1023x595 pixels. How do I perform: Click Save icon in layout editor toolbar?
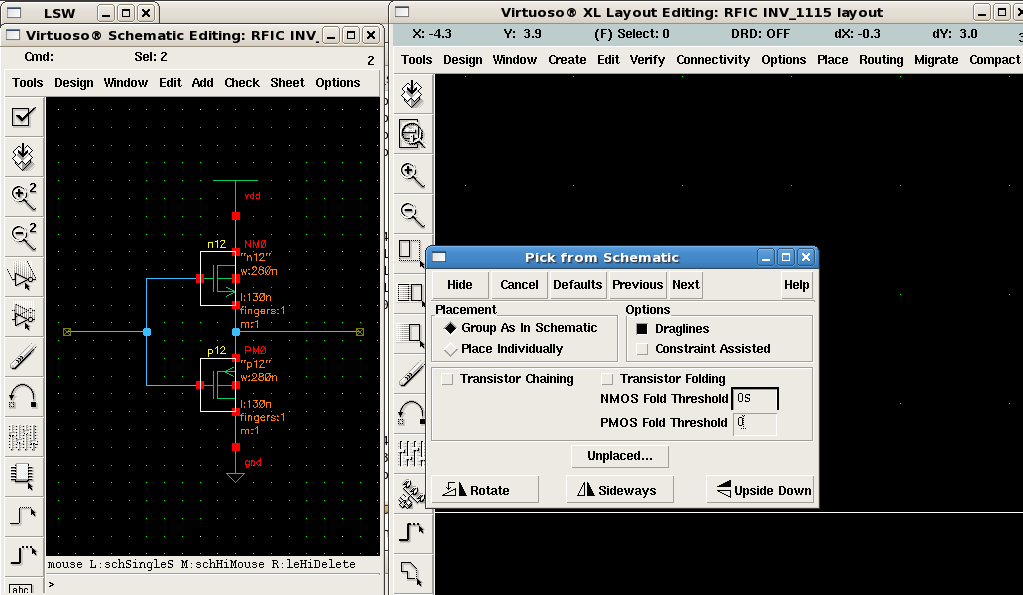[412, 95]
